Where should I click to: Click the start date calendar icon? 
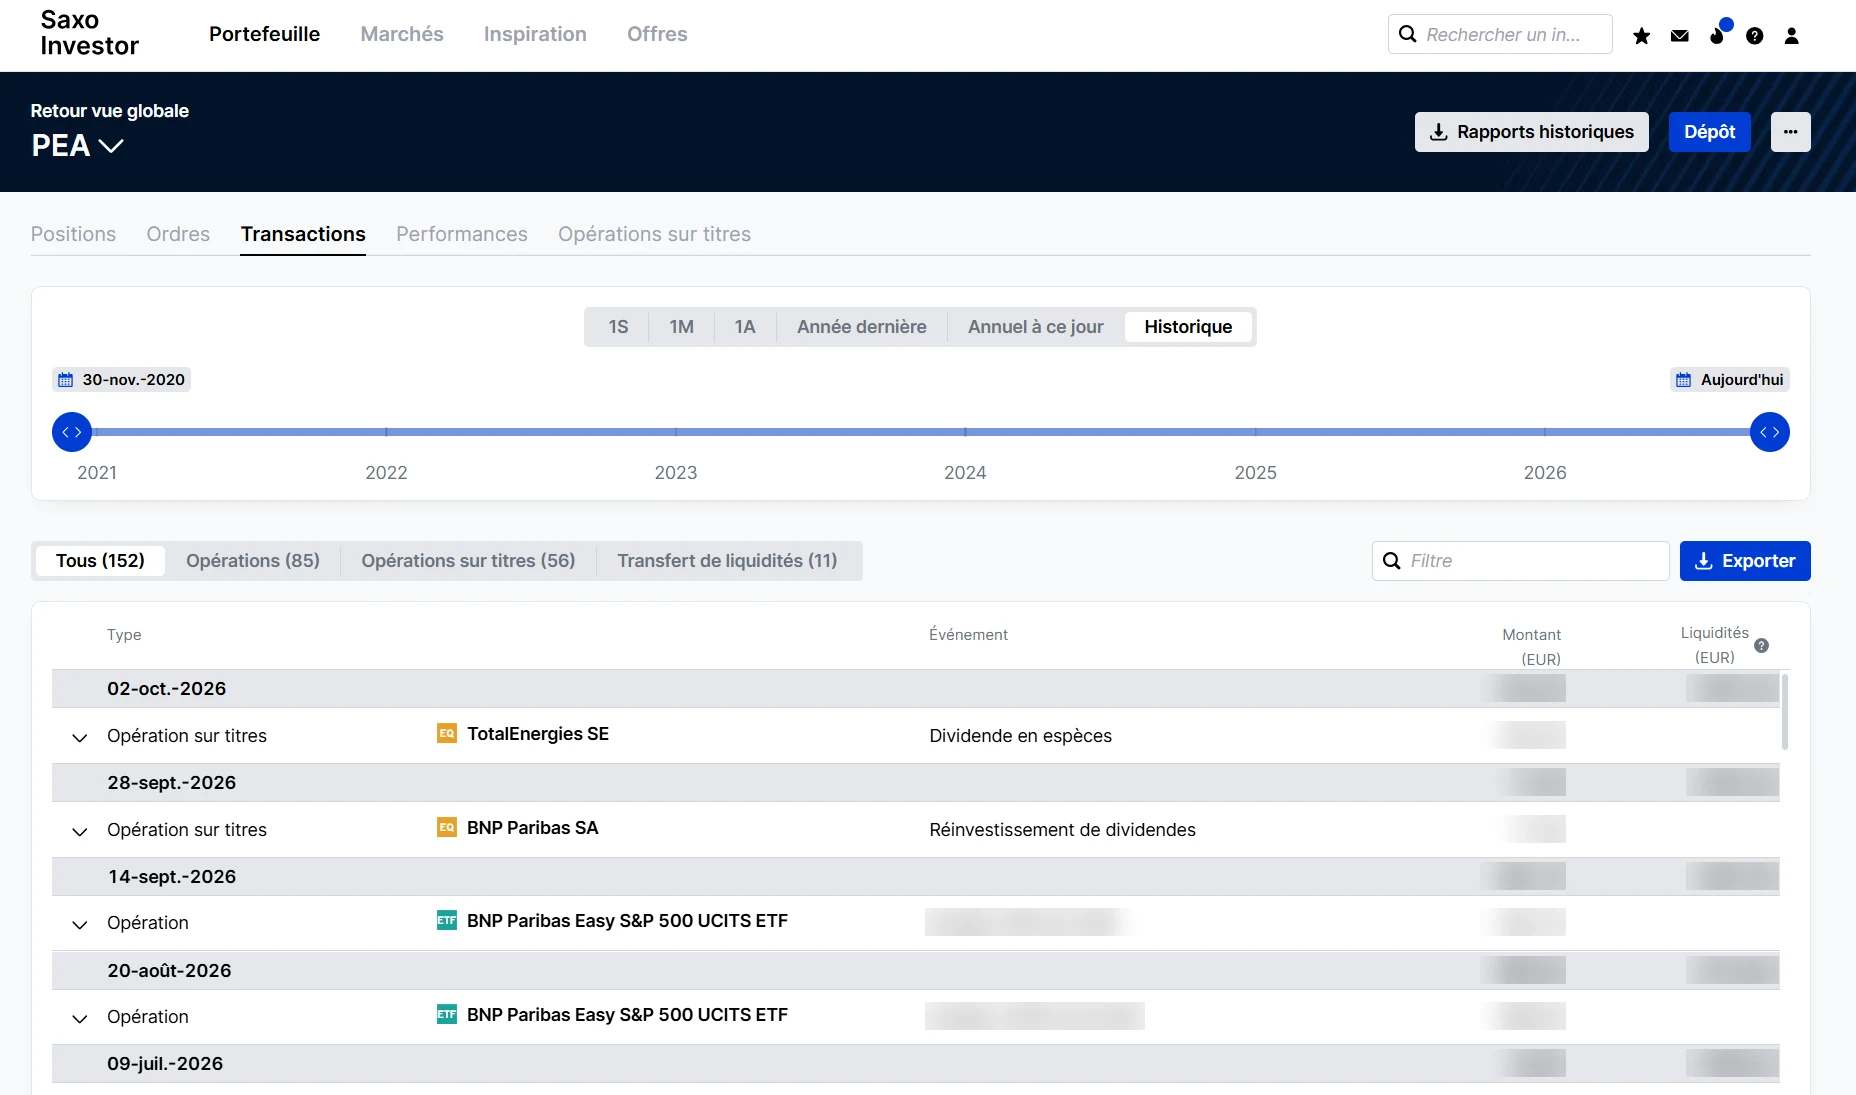[x=66, y=380]
